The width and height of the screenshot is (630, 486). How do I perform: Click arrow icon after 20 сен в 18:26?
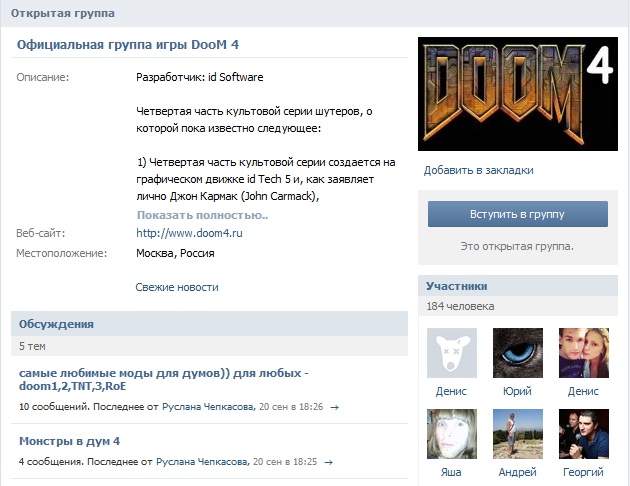tap(334, 407)
